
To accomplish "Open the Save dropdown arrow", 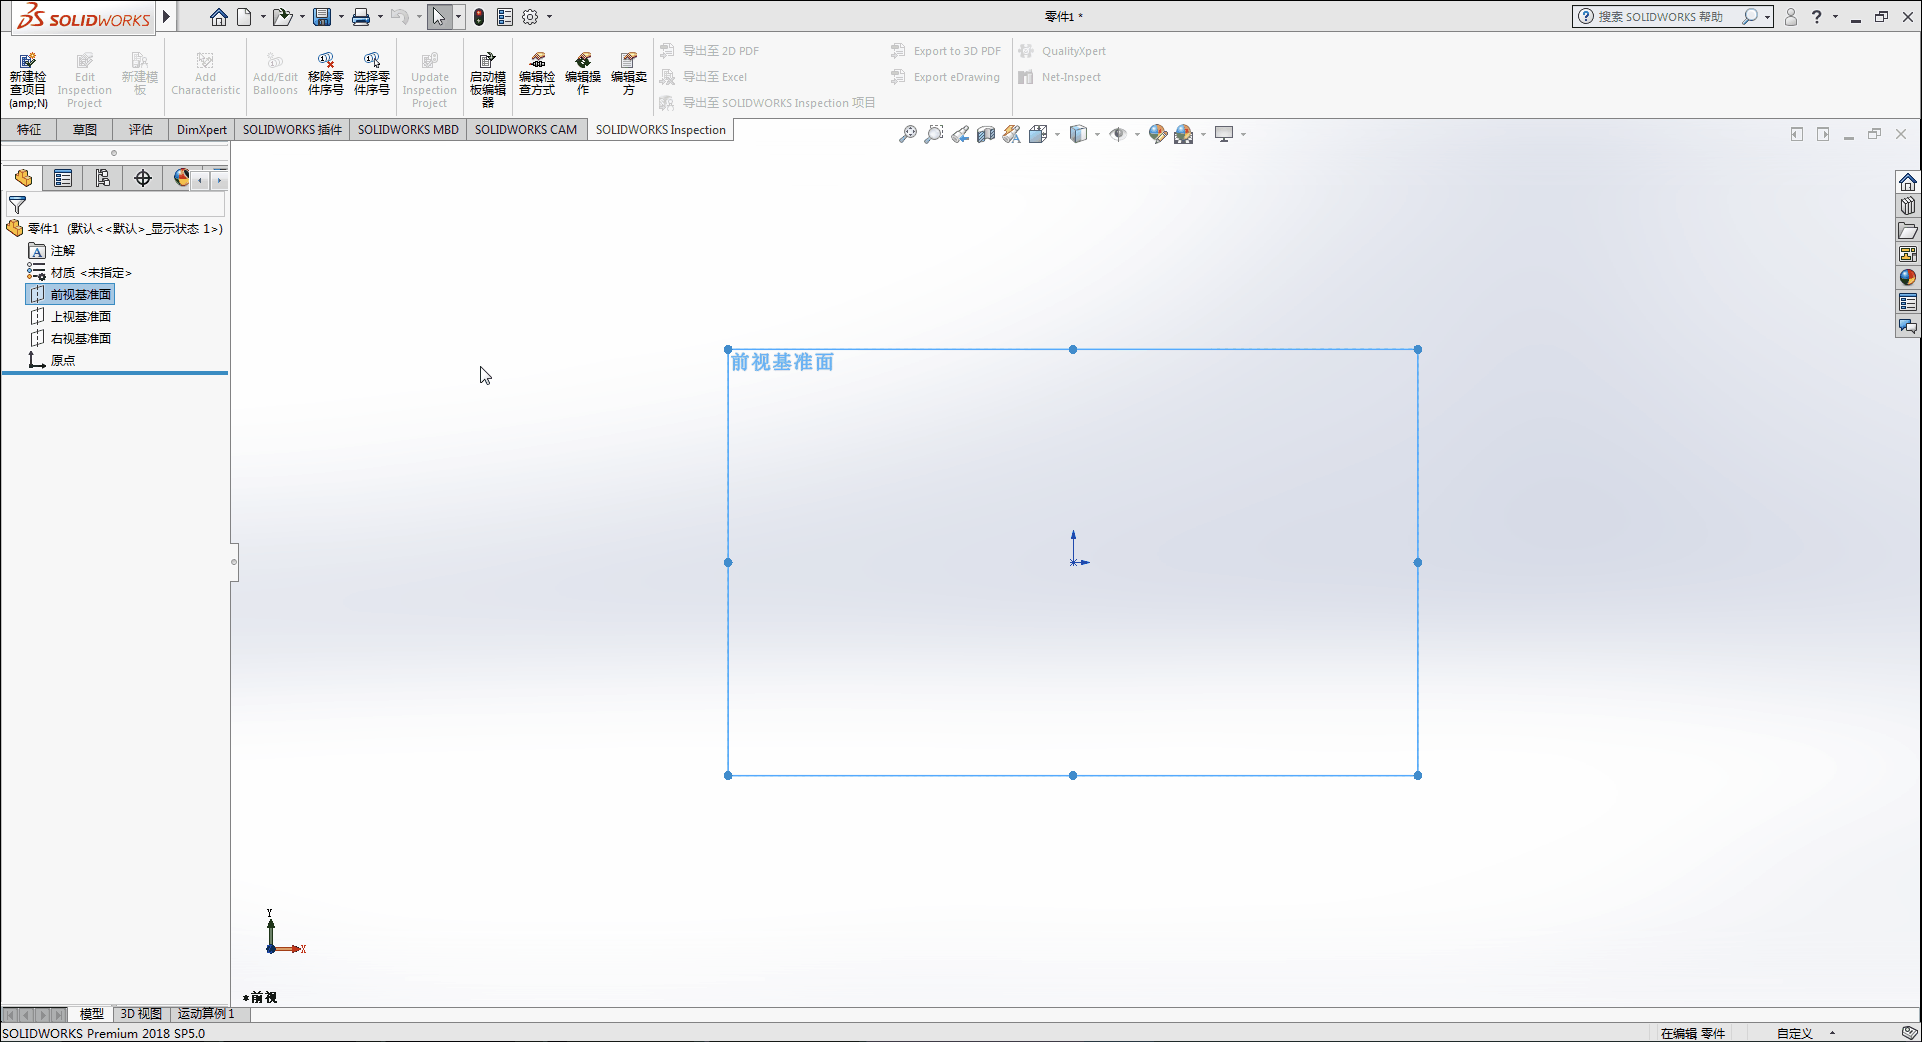I will click(x=341, y=17).
